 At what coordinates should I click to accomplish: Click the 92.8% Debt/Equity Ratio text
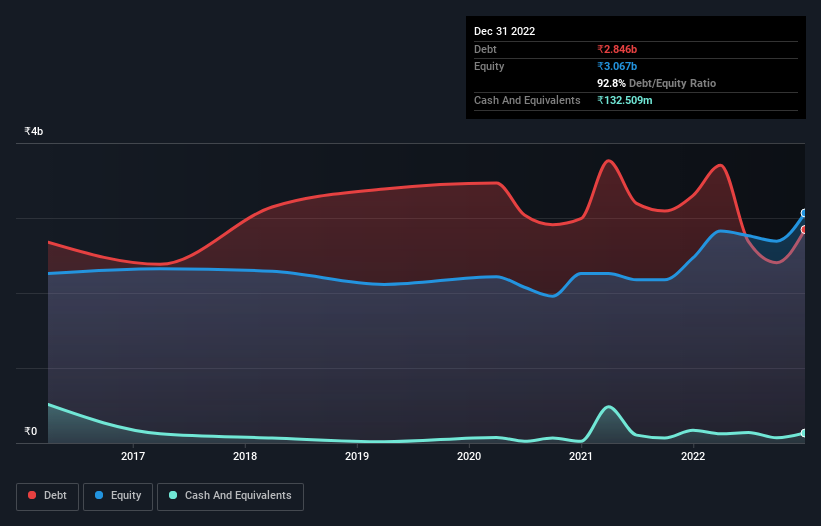coord(657,83)
